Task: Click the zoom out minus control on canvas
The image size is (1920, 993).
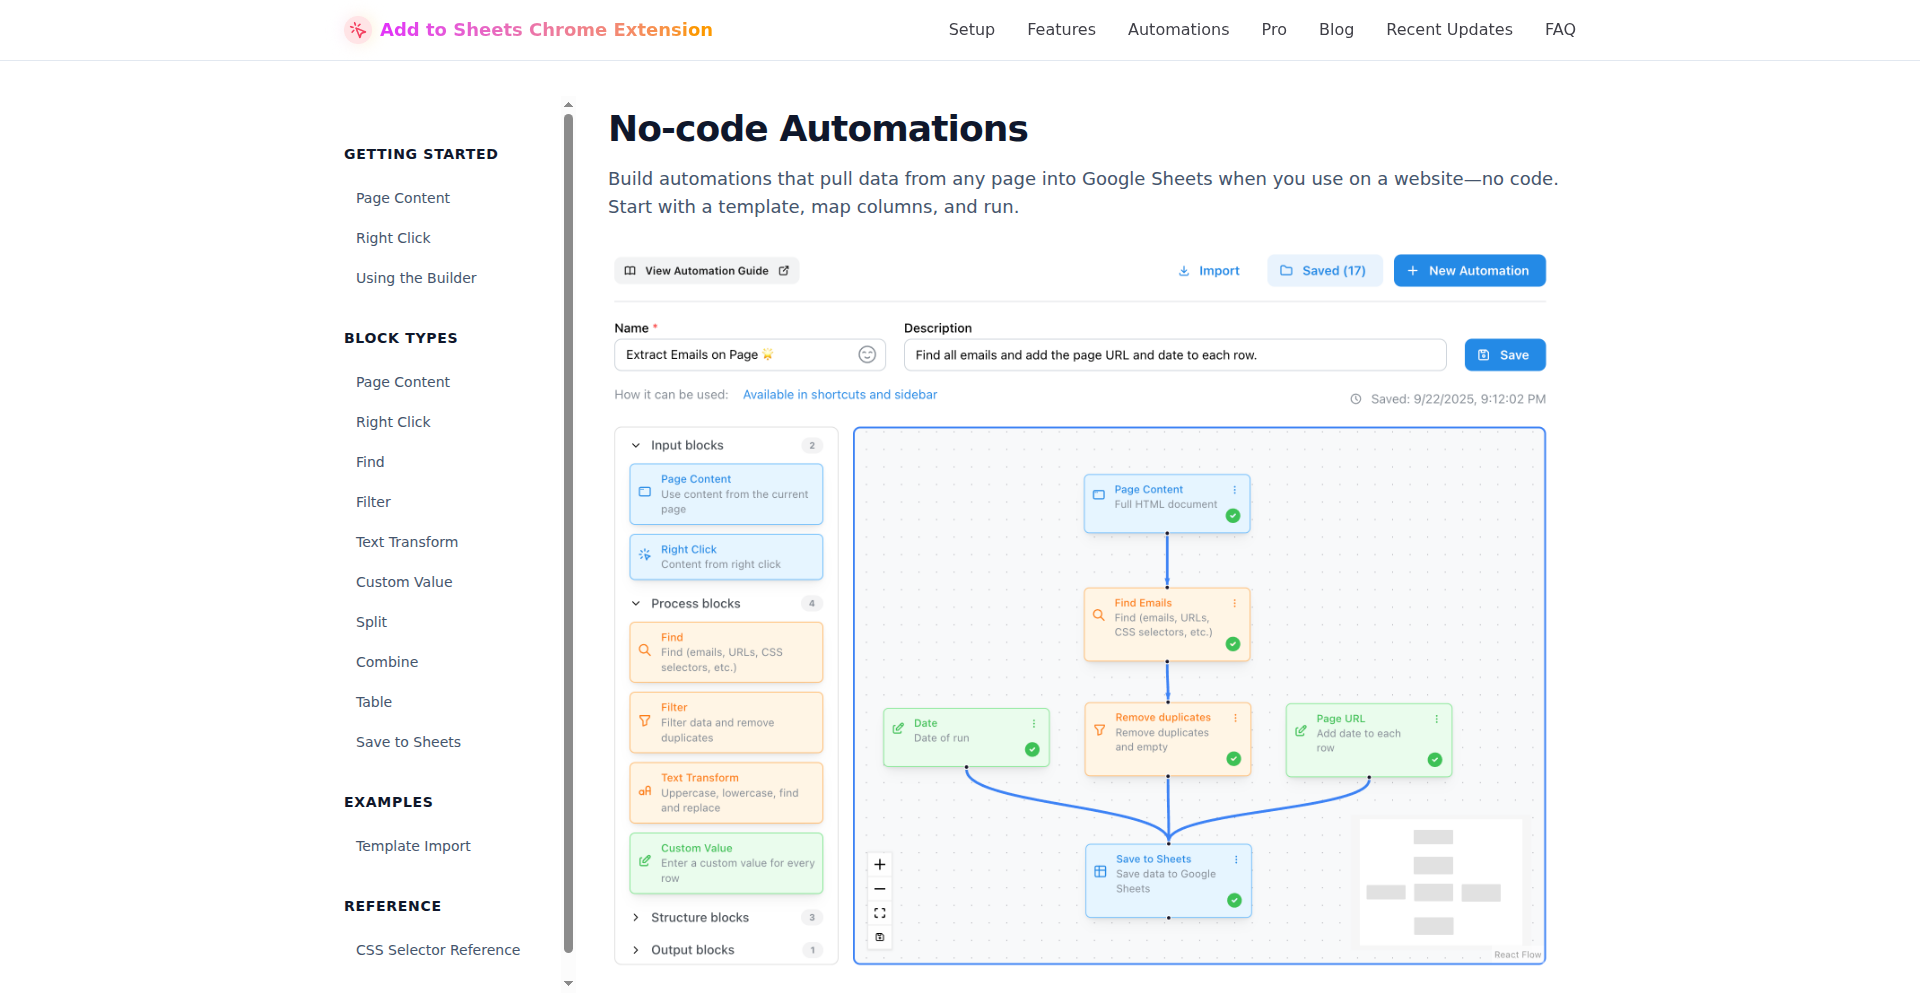Action: point(880,889)
